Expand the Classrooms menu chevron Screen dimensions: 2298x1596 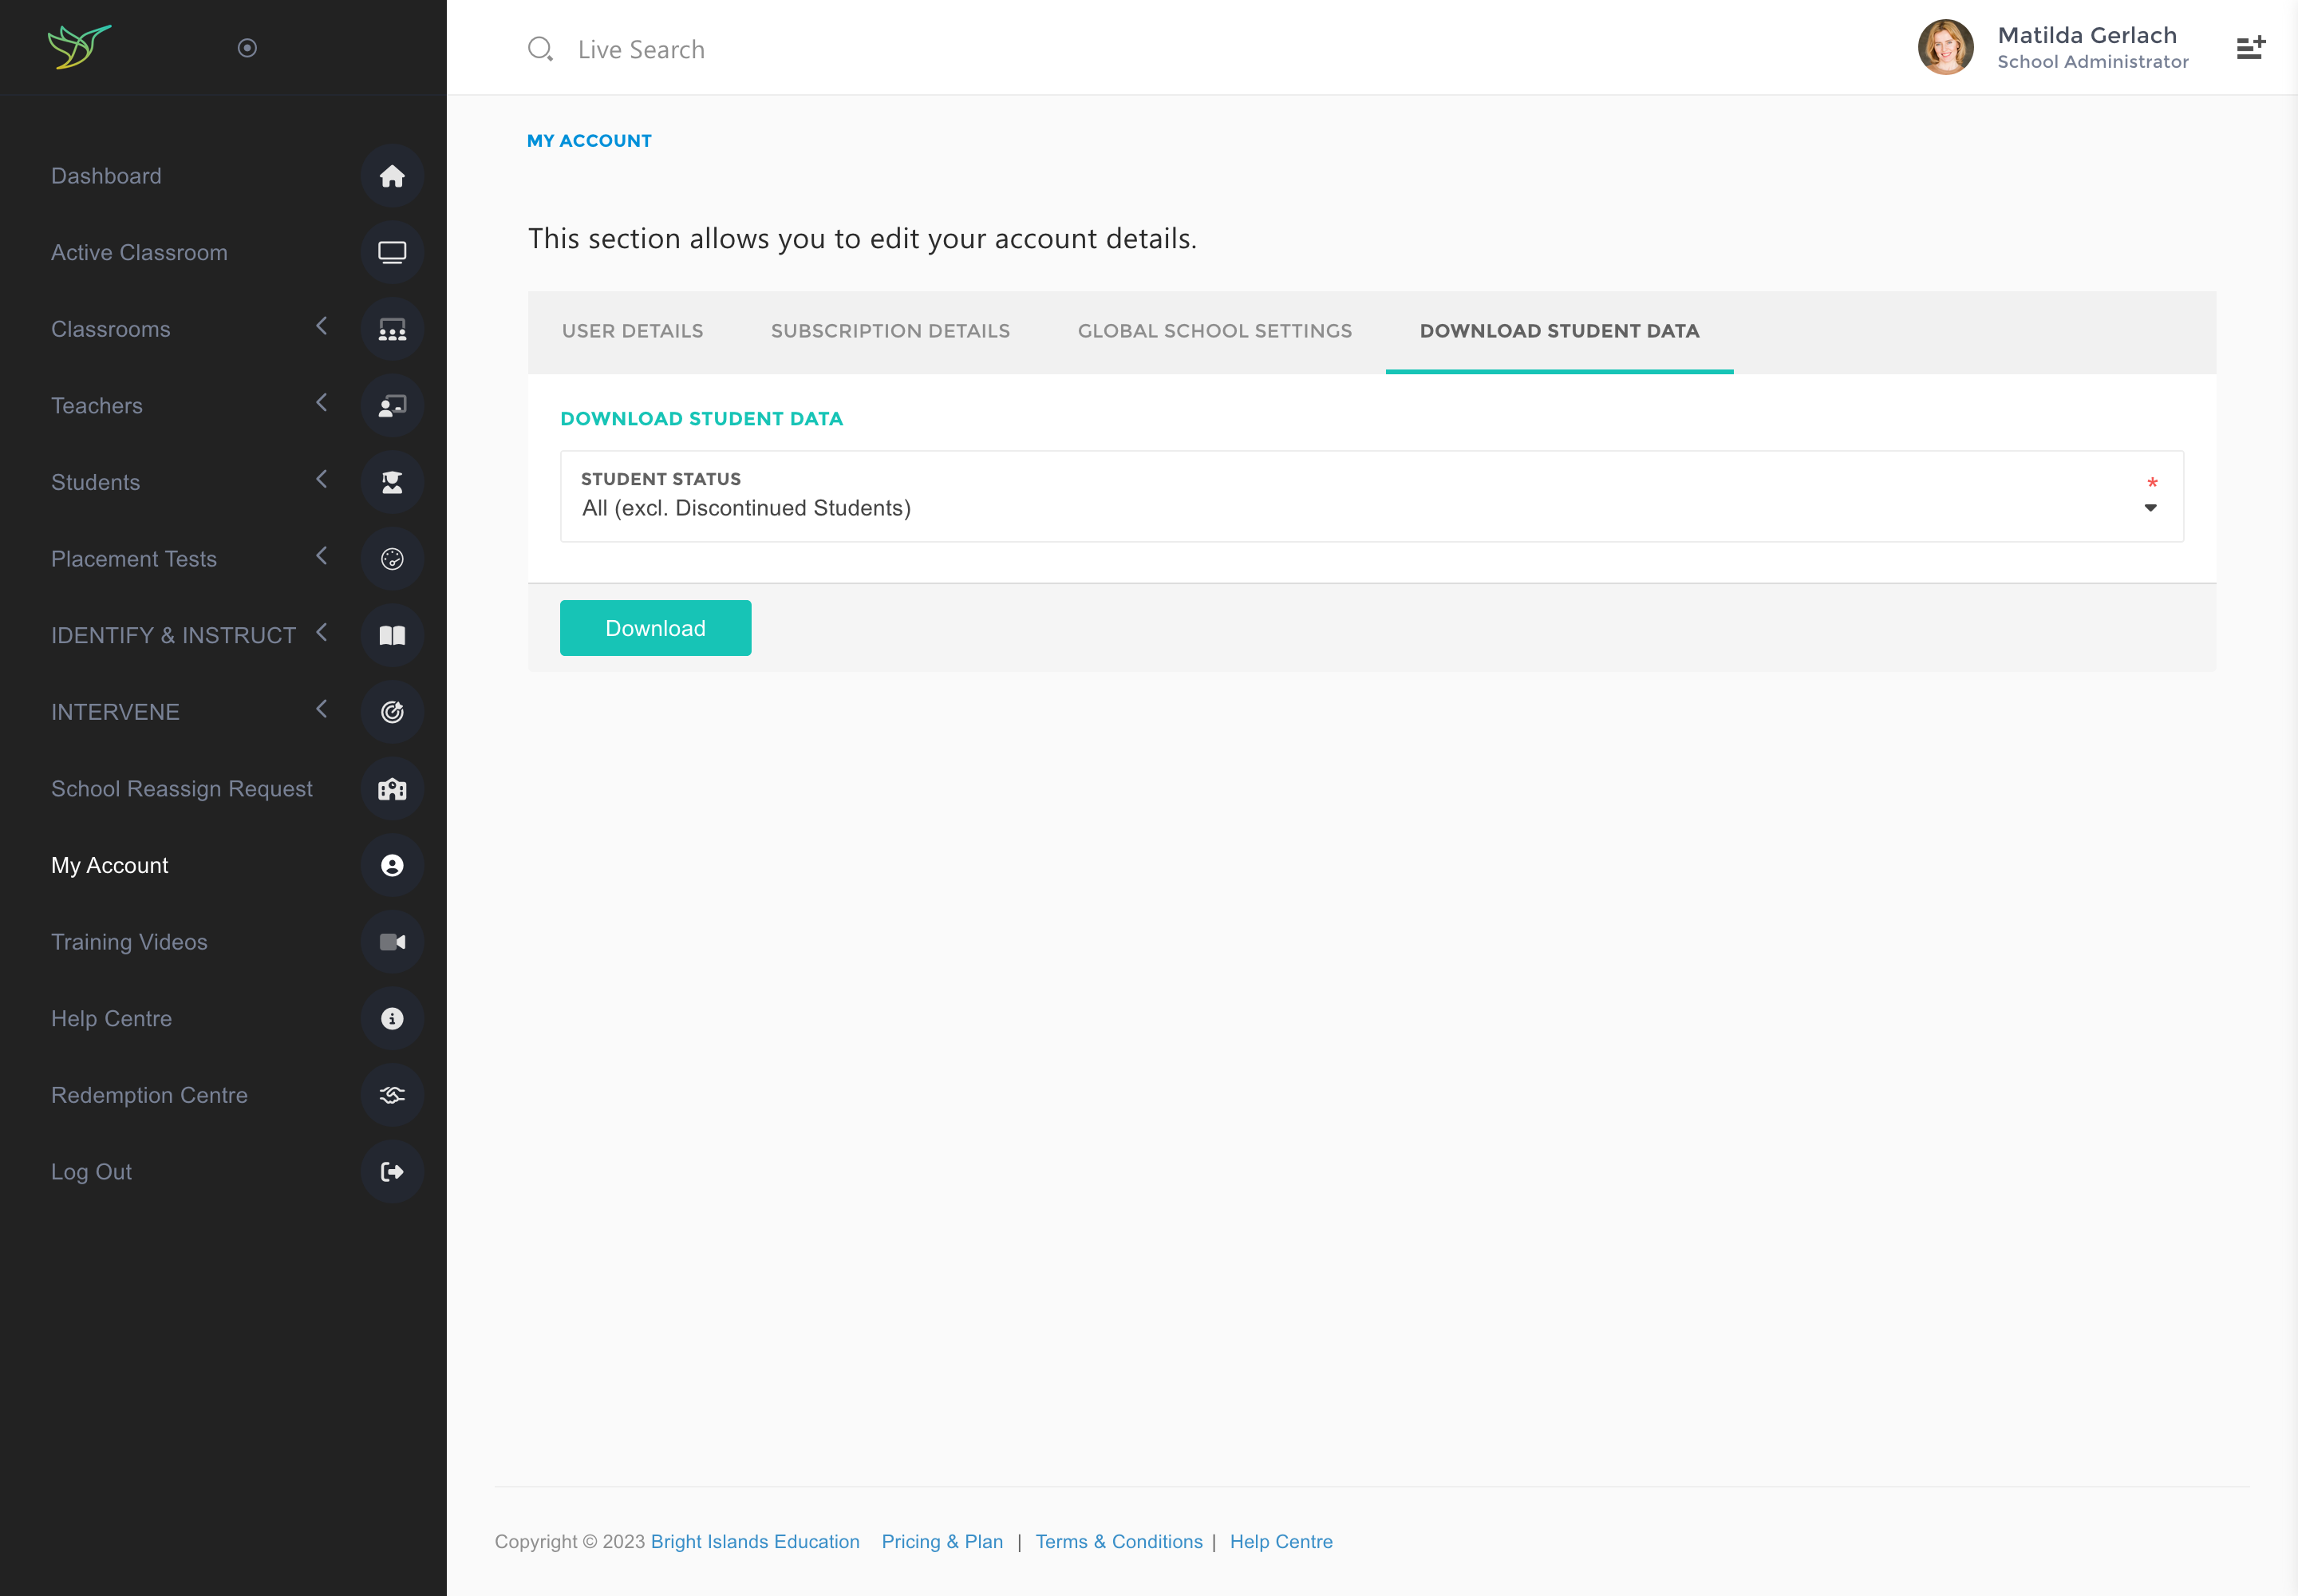322,326
